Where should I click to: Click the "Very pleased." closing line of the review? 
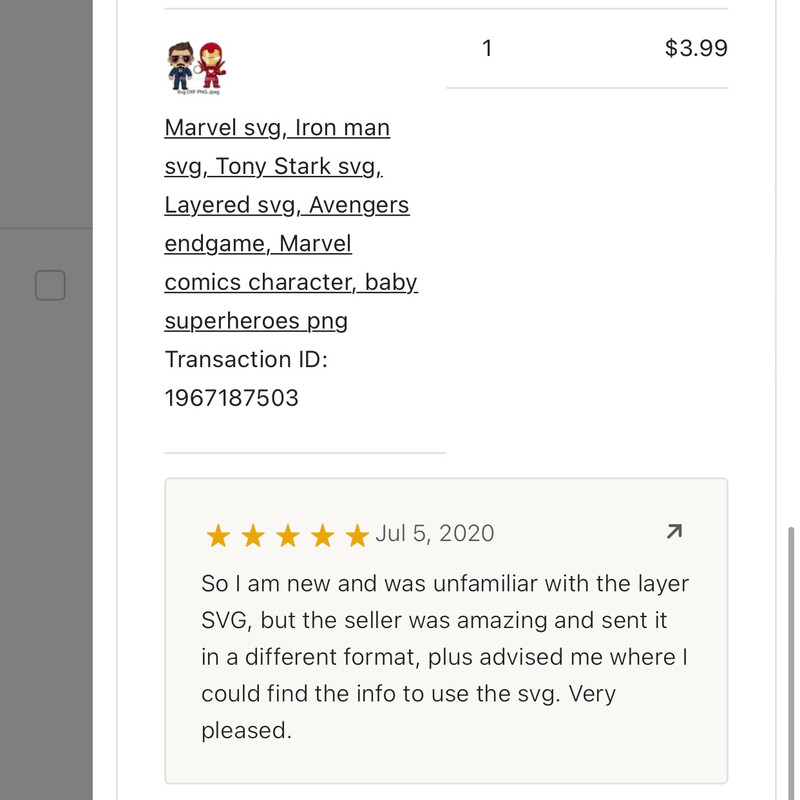point(246,731)
